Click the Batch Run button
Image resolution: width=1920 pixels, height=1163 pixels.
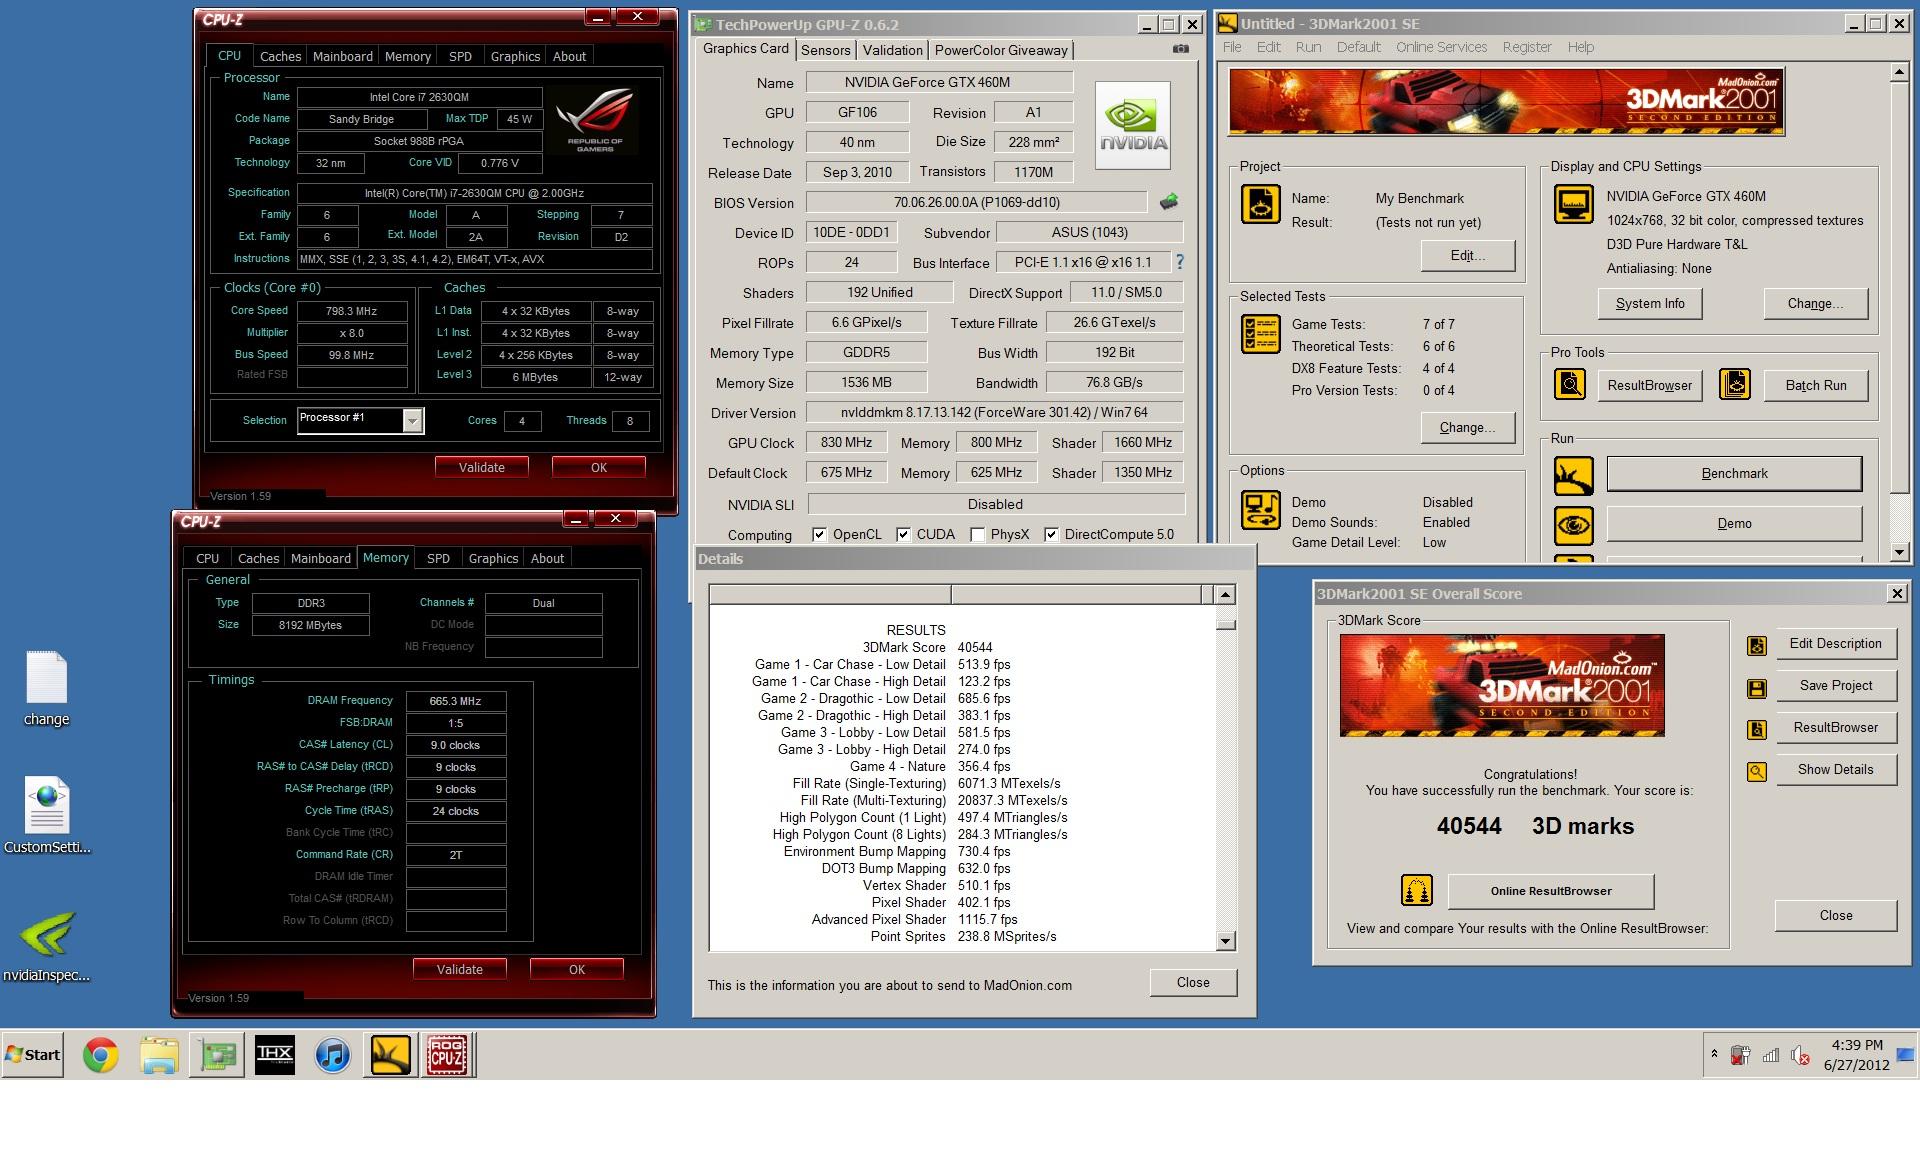click(1816, 385)
